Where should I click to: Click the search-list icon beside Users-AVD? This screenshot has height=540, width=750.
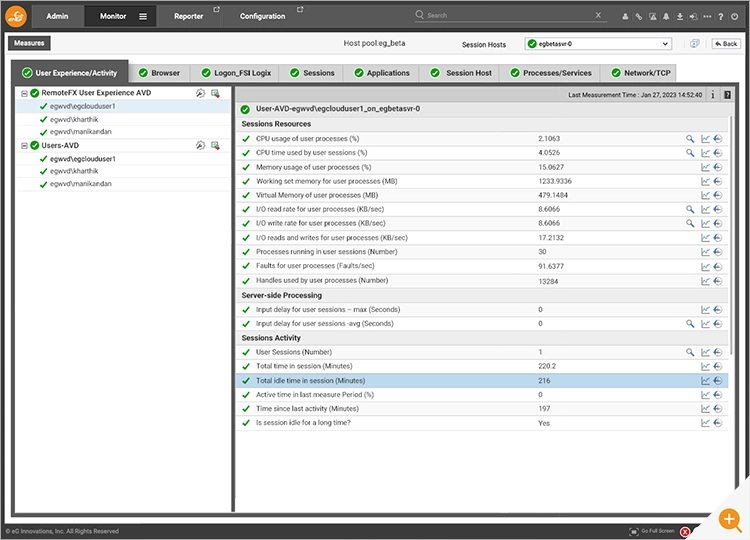(215, 145)
